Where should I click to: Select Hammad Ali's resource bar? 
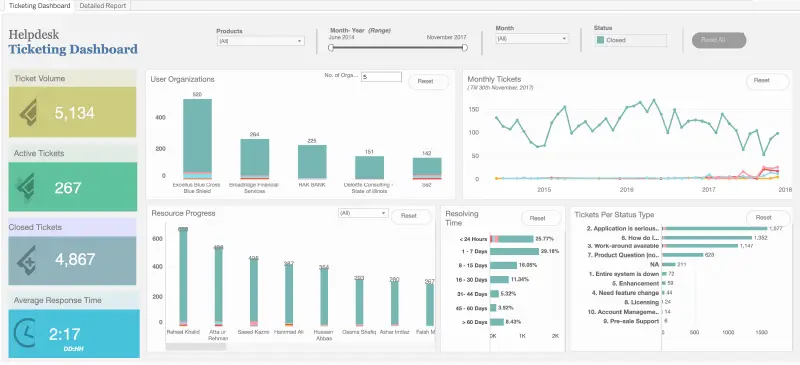[289, 295]
